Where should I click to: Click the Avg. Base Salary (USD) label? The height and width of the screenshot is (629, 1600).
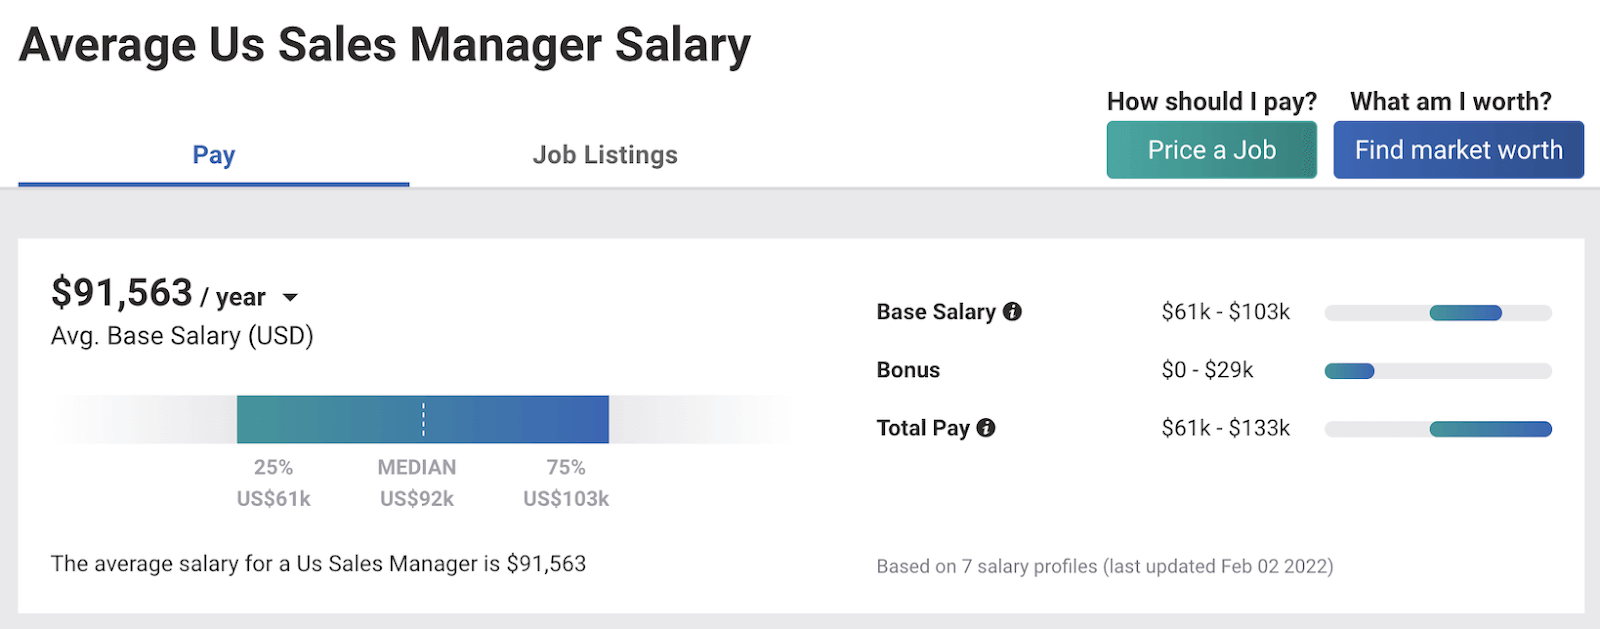(x=182, y=335)
